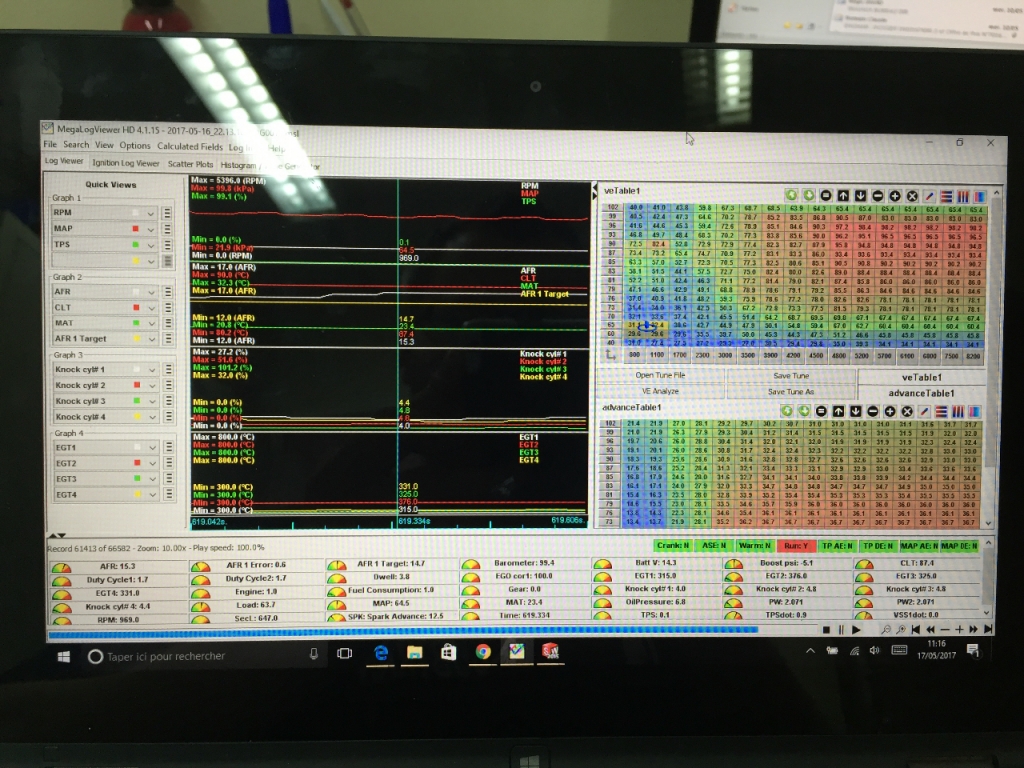Click the zoom out magnifier icon
Screen dimensions: 1024x768
(x=886, y=630)
